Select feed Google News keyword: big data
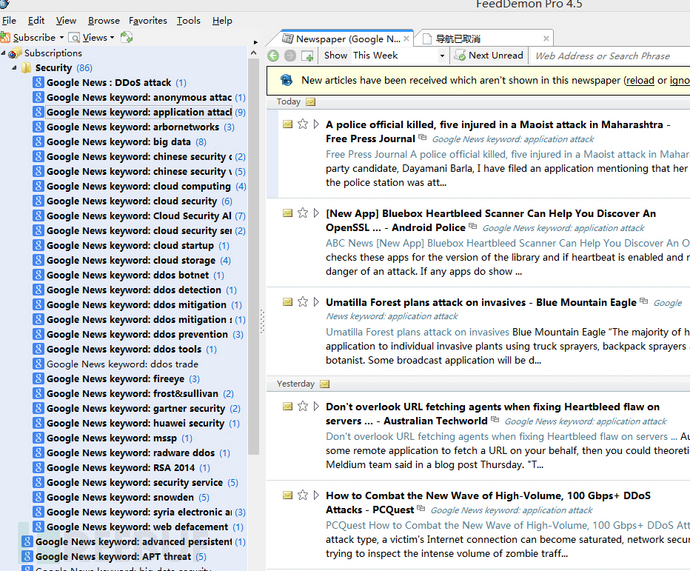 119,142
